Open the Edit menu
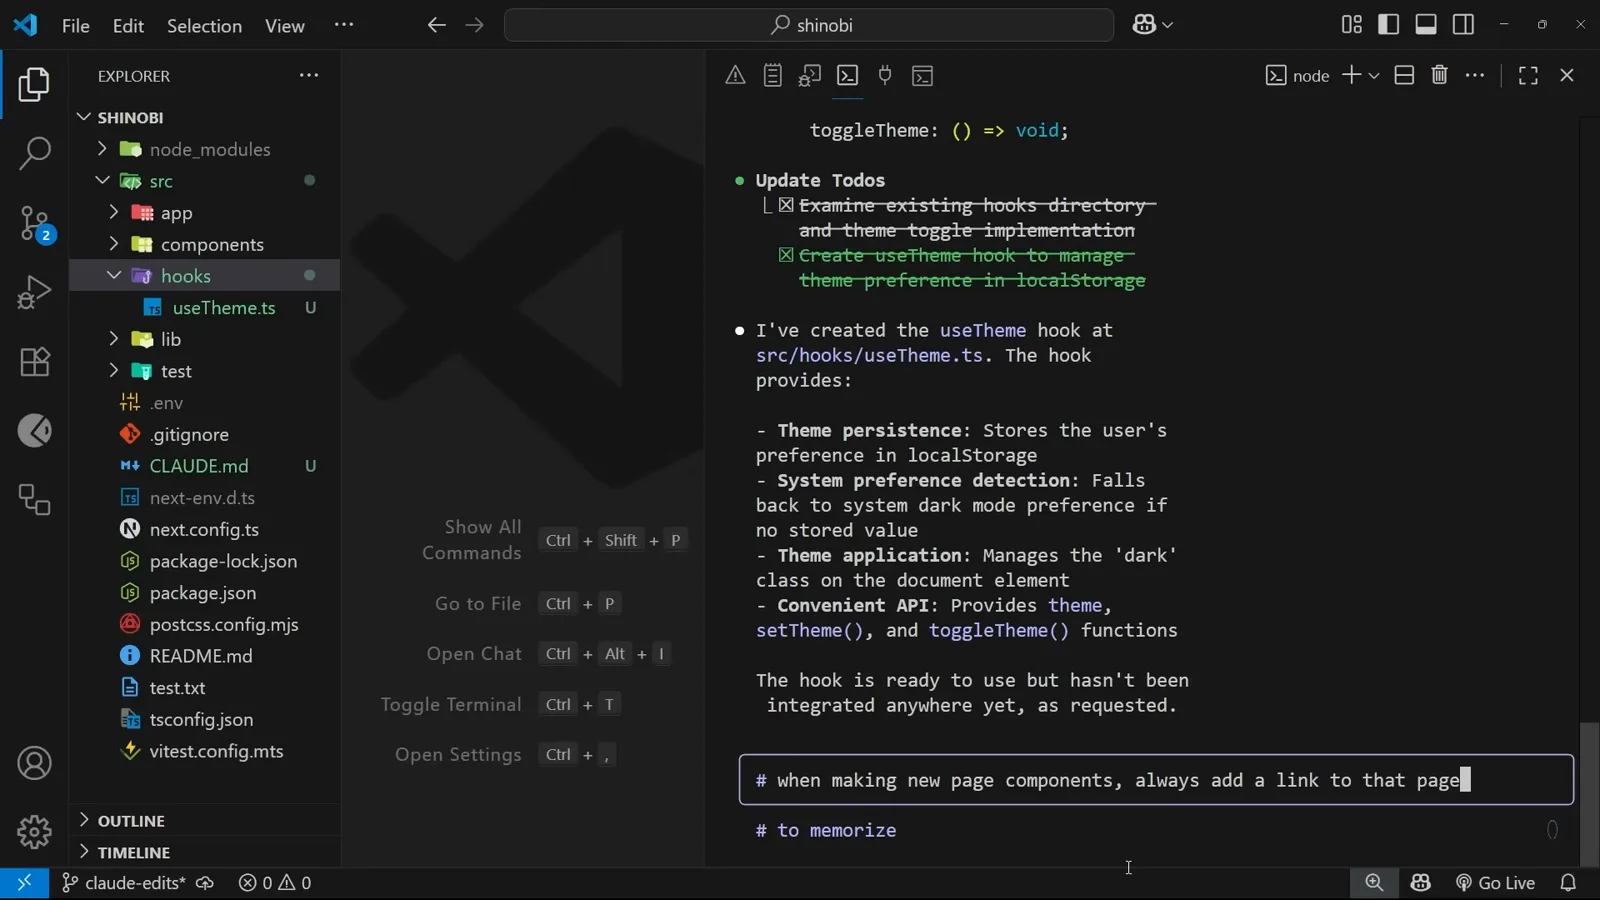The height and width of the screenshot is (900, 1600). tap(128, 26)
